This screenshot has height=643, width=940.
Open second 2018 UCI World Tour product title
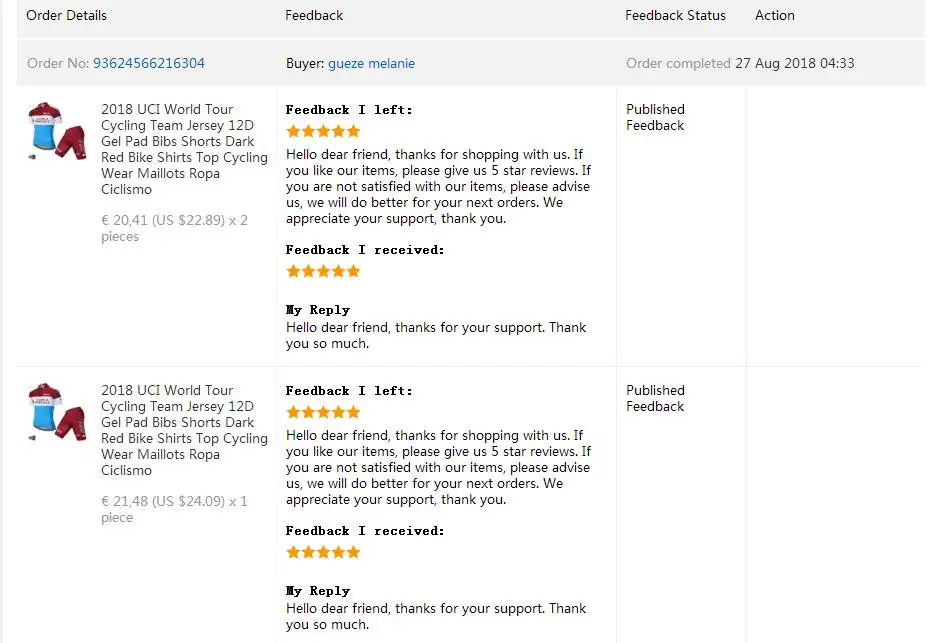point(184,430)
